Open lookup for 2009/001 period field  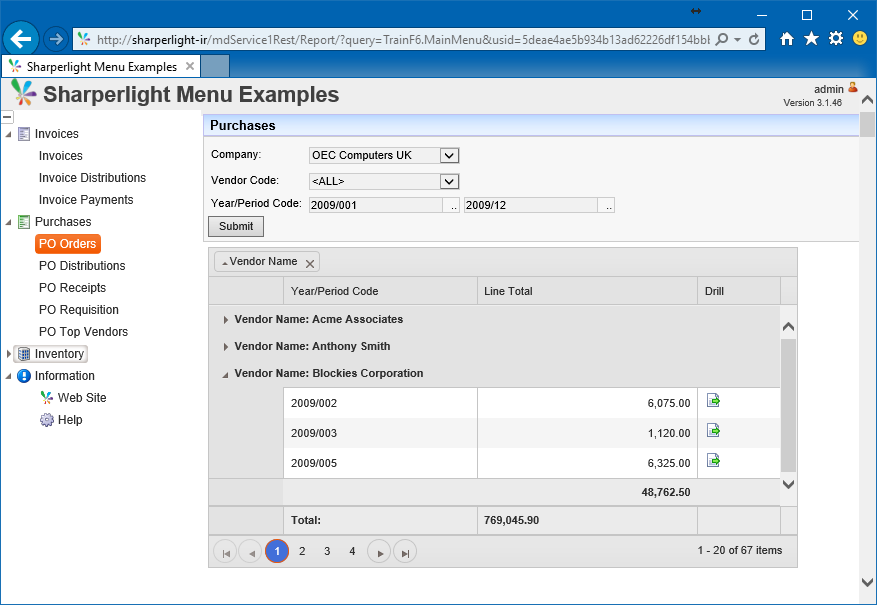(x=453, y=205)
